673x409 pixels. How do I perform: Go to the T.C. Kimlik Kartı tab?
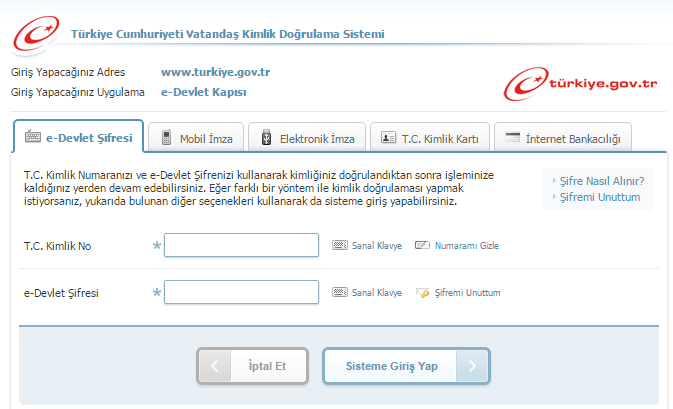(x=430, y=137)
